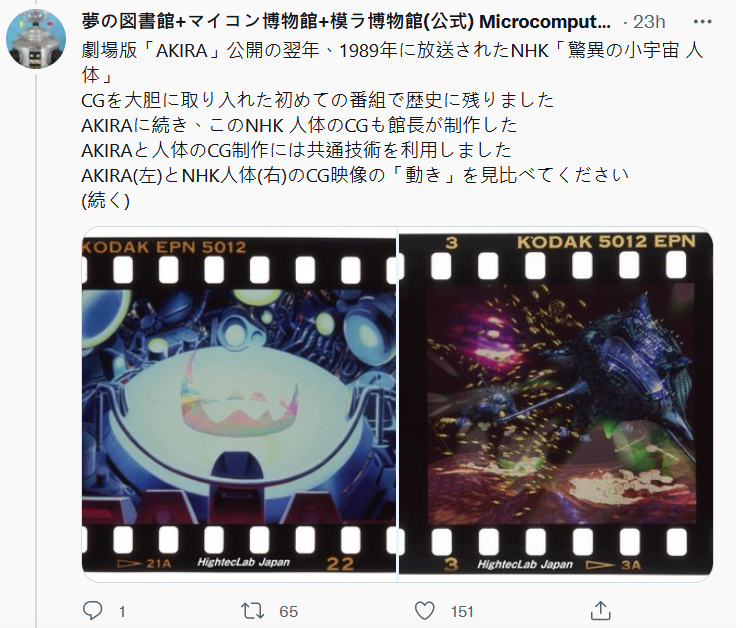Click the like count 151
This screenshot has width=743, height=628.
[462, 611]
